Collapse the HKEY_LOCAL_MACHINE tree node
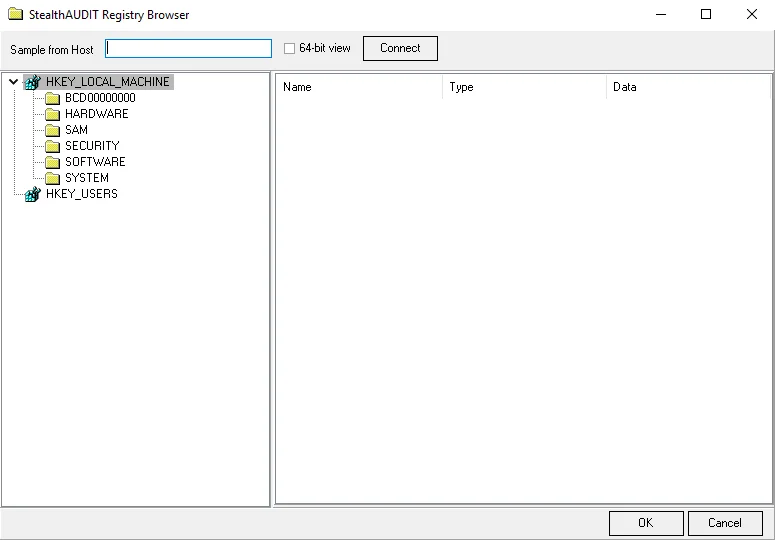The height and width of the screenshot is (540, 775). click(x=14, y=82)
